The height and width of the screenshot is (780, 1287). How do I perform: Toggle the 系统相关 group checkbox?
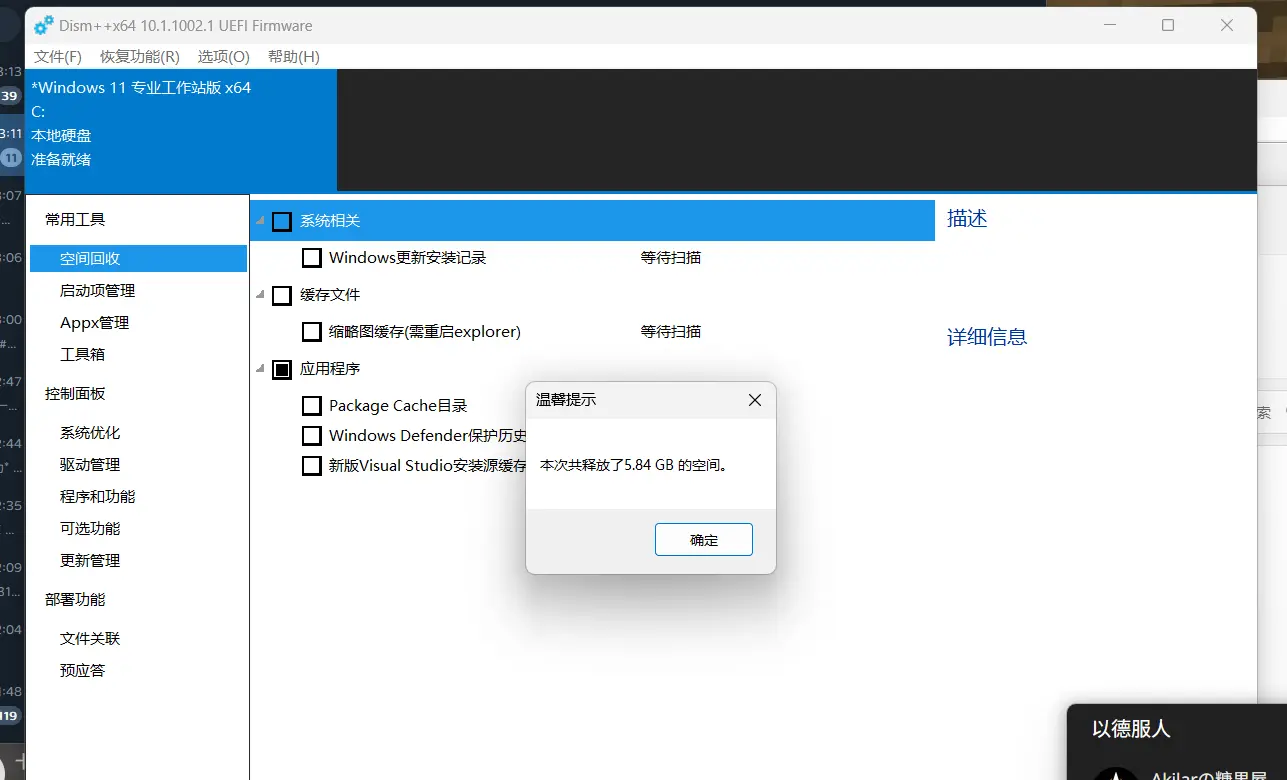282,221
